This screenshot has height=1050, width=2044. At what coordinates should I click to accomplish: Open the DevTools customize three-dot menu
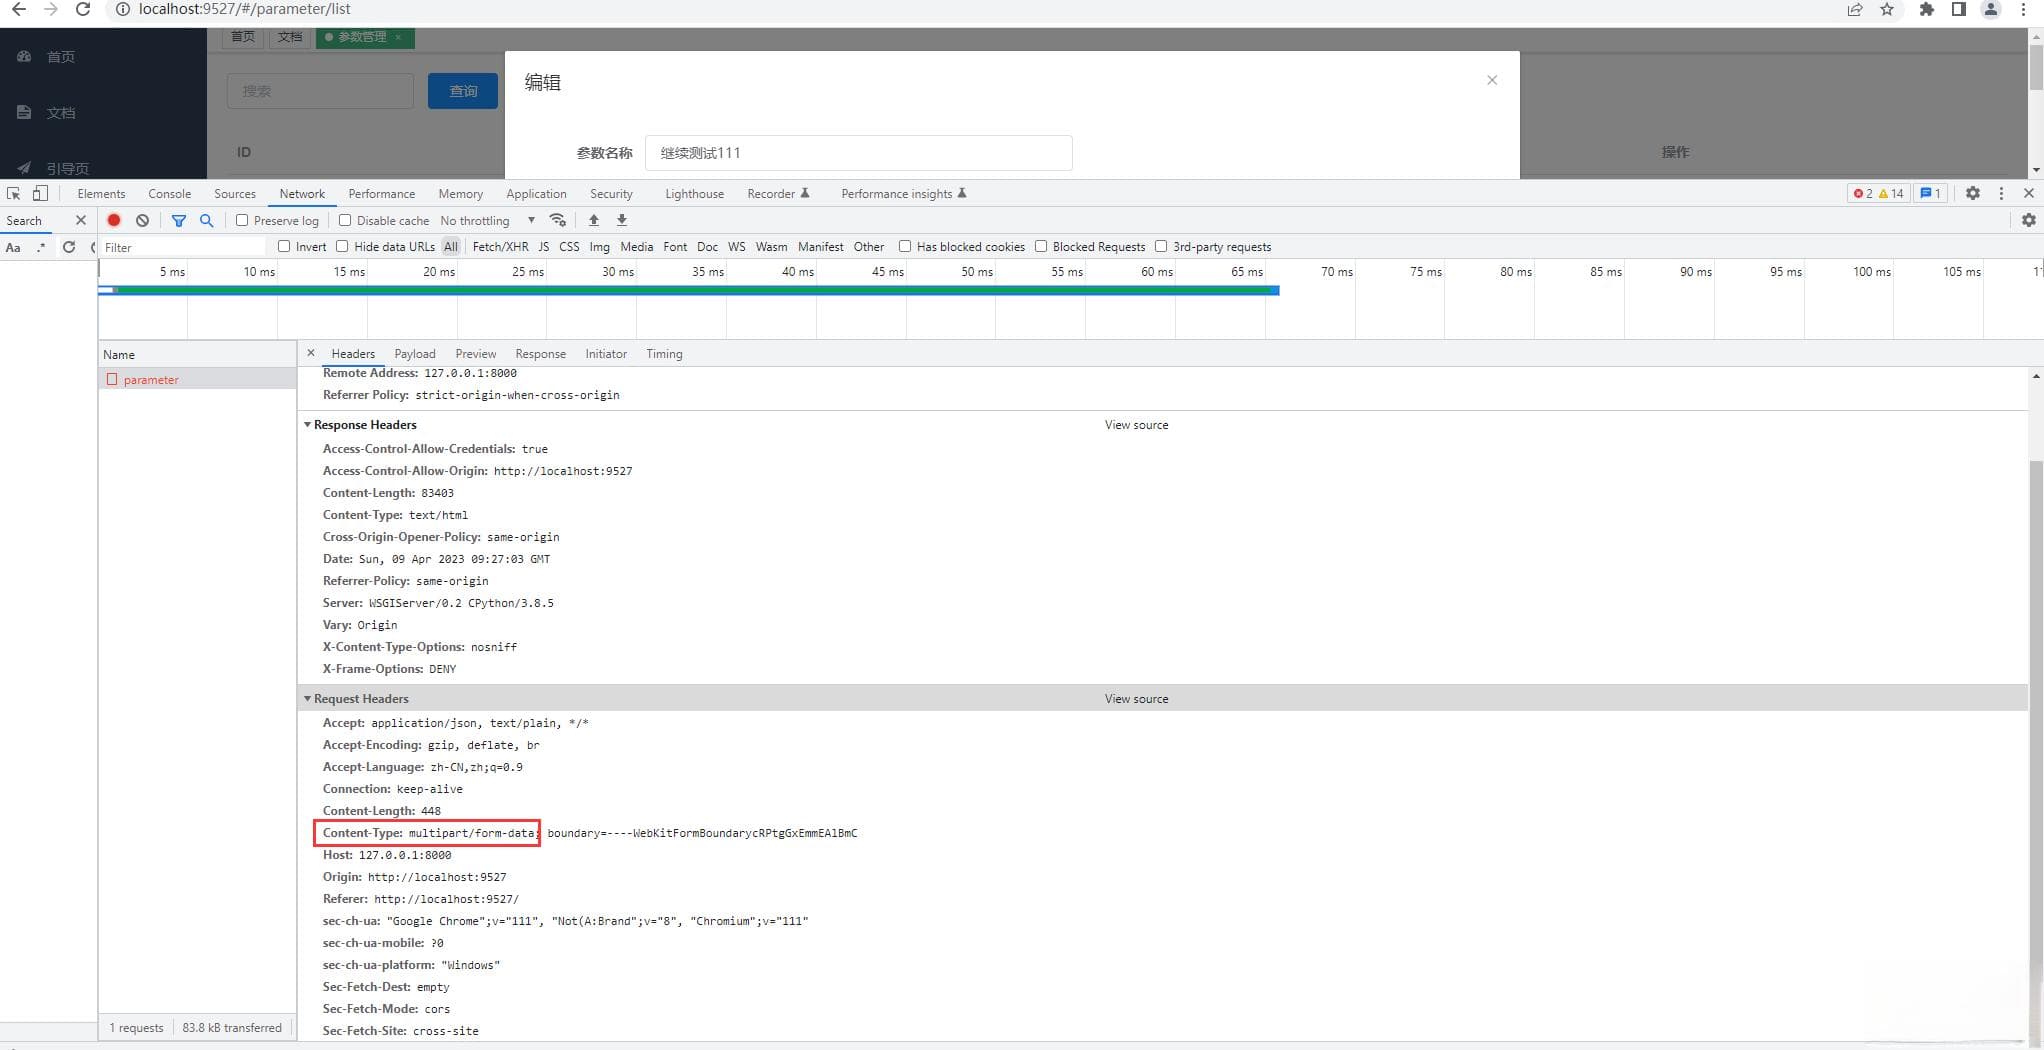coord(2001,194)
